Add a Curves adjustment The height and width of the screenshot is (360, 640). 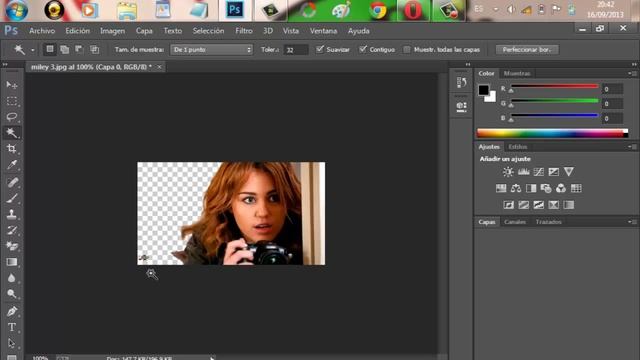pyautogui.click(x=538, y=172)
